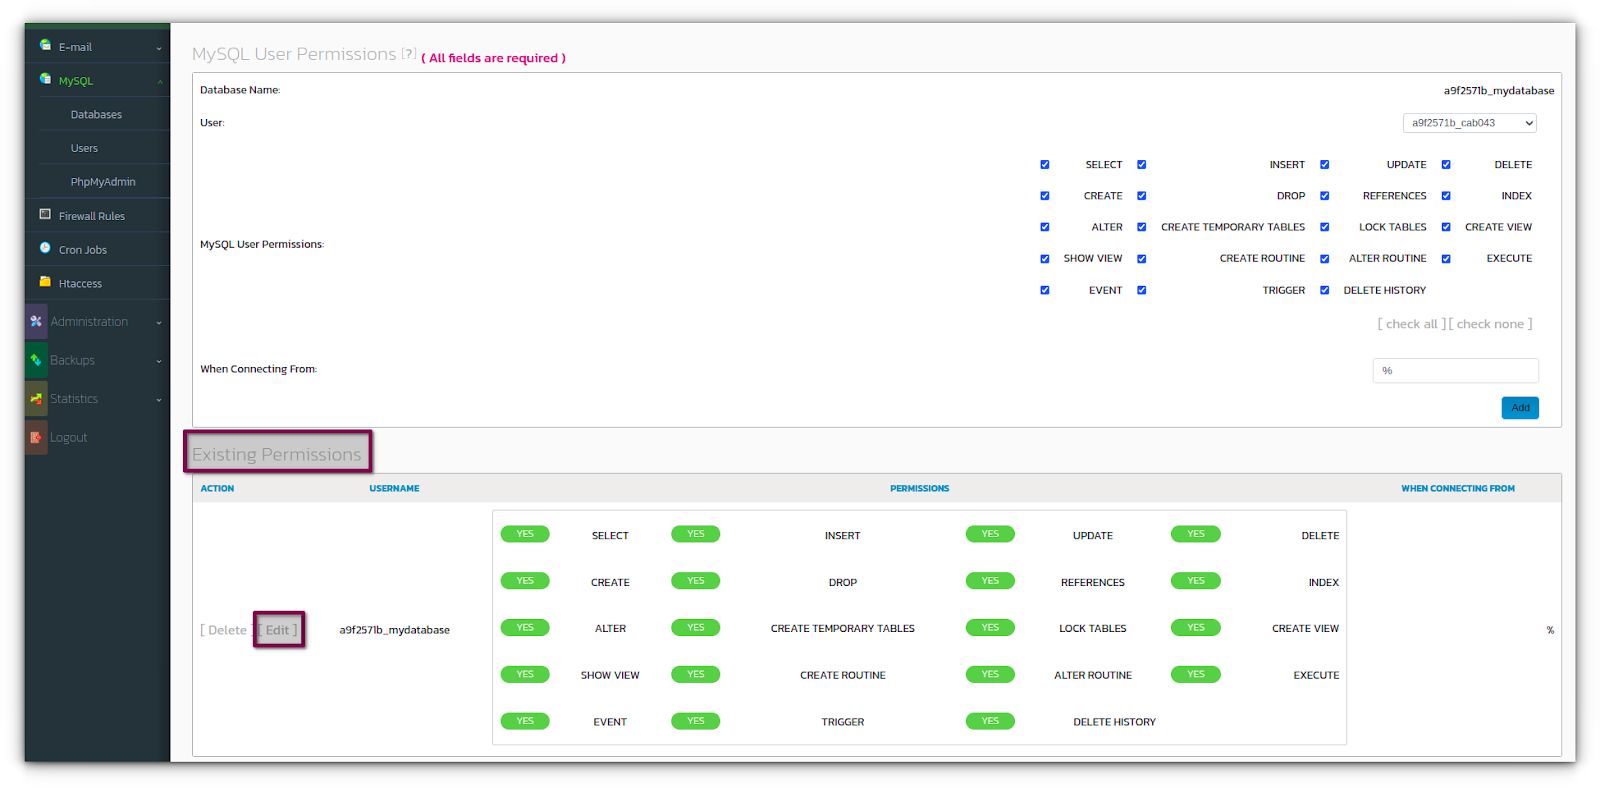Viewport: 1600px width, 788px height.
Task: Click the USERNAME column header
Action: tap(394, 489)
